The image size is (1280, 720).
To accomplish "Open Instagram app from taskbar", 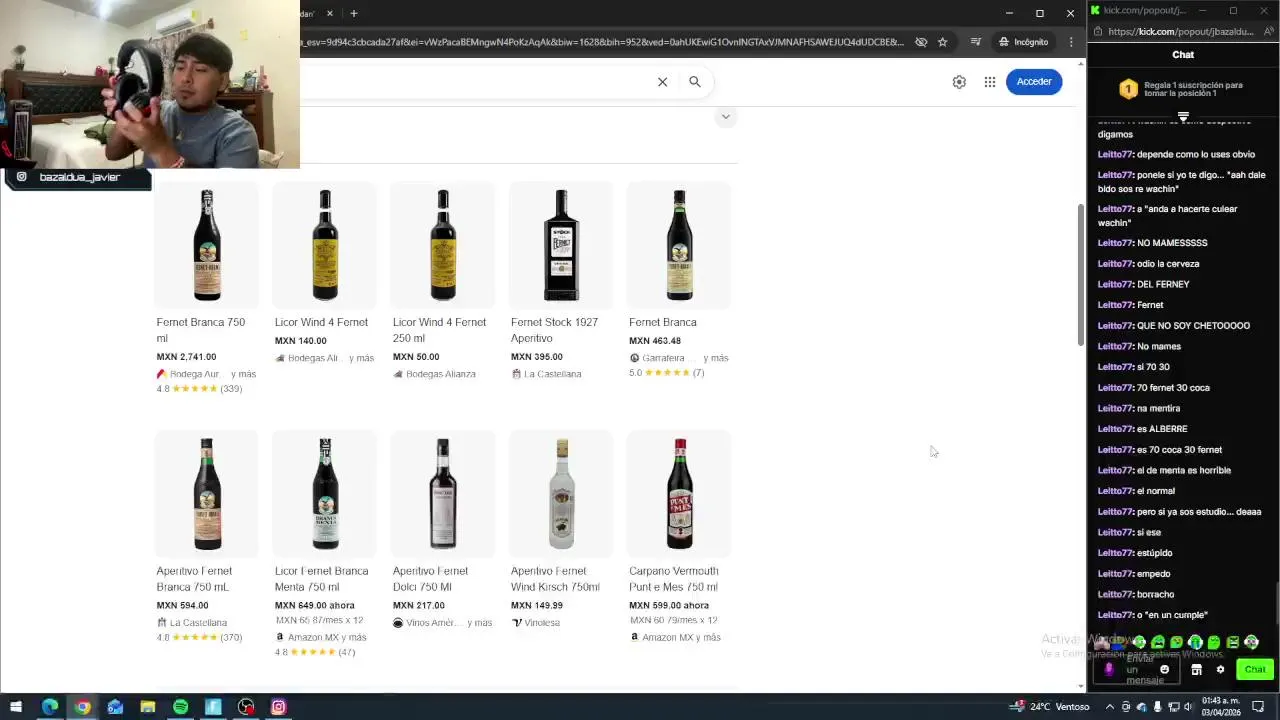I will click(279, 707).
